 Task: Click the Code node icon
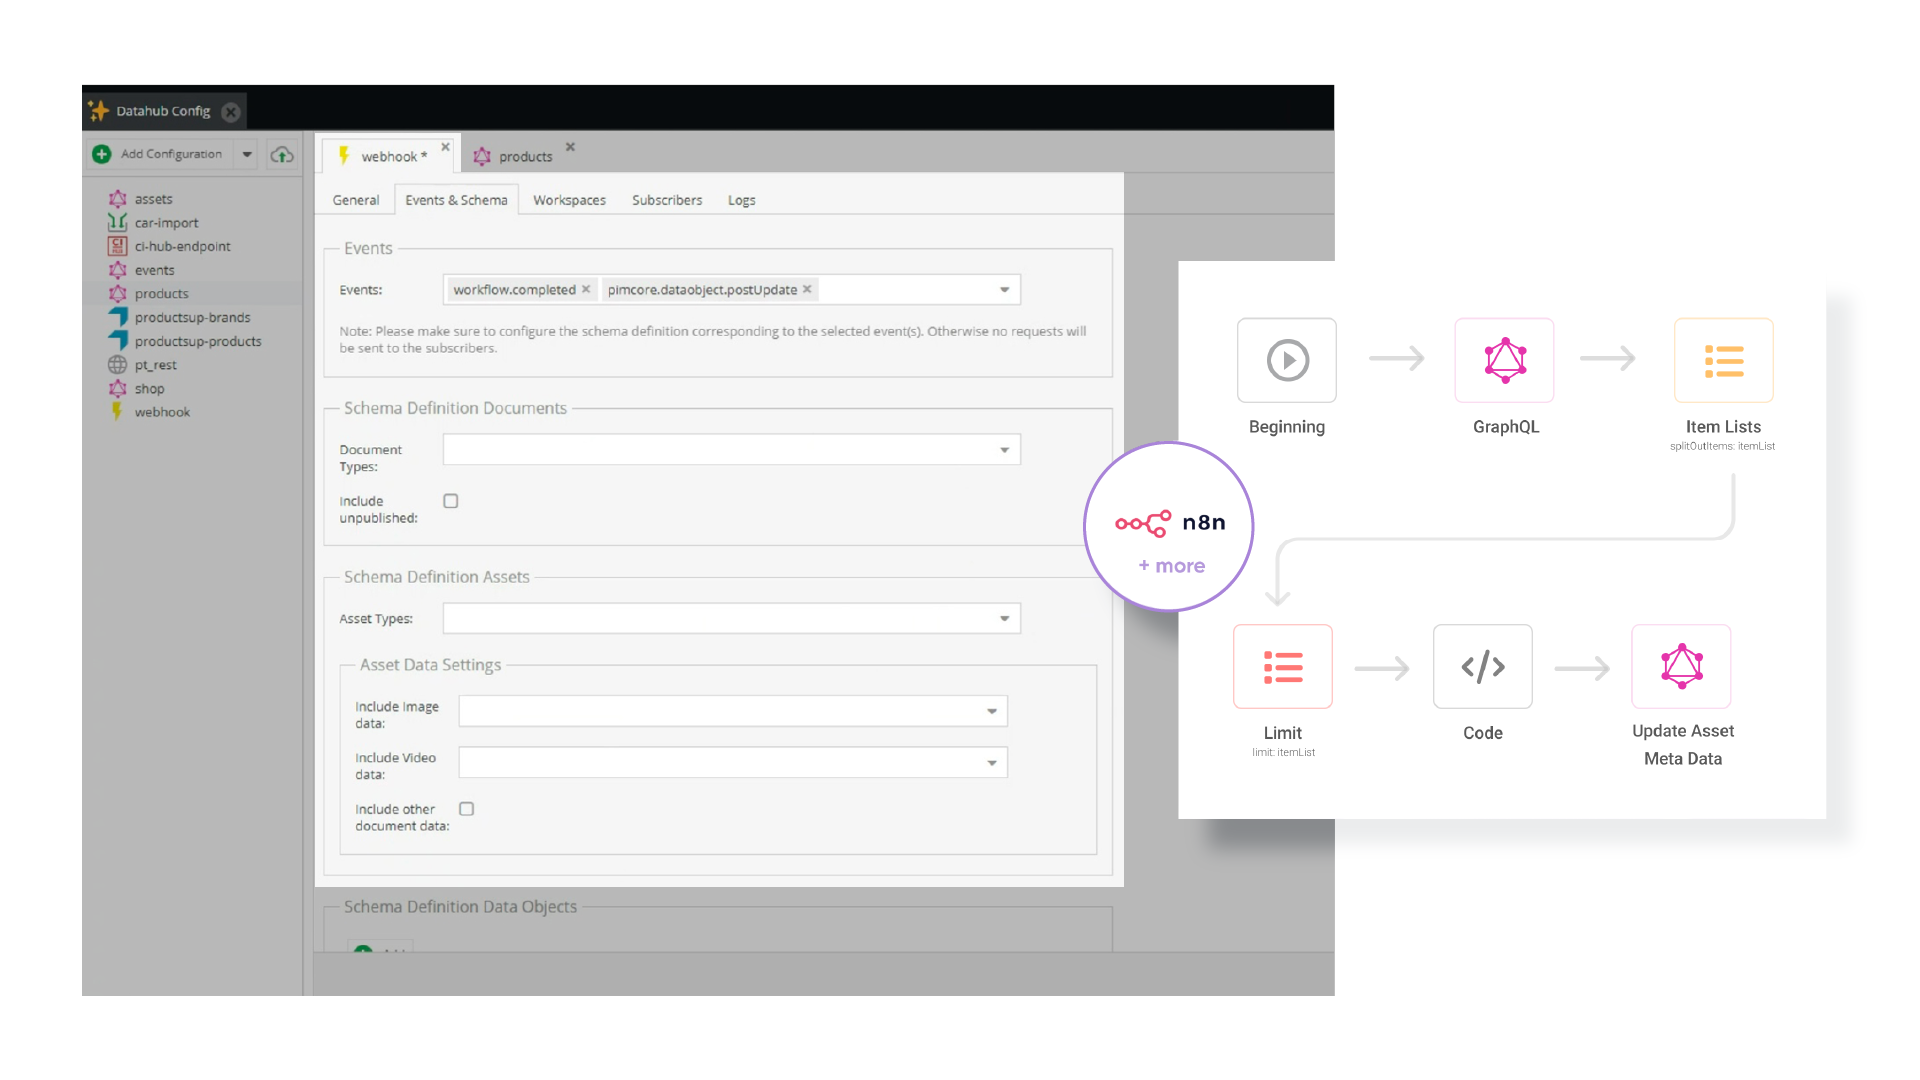(1483, 667)
